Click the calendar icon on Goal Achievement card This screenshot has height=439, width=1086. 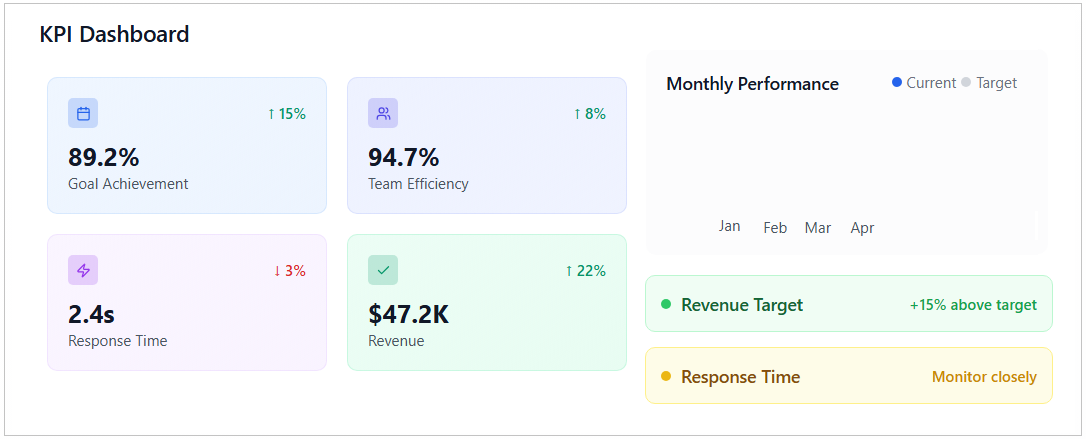click(83, 114)
